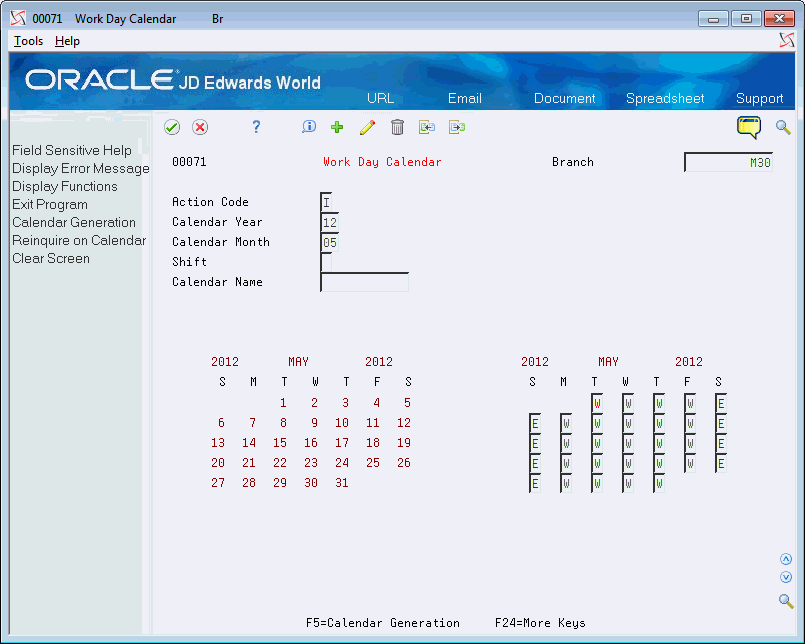Click the Action Code field

point(326,202)
